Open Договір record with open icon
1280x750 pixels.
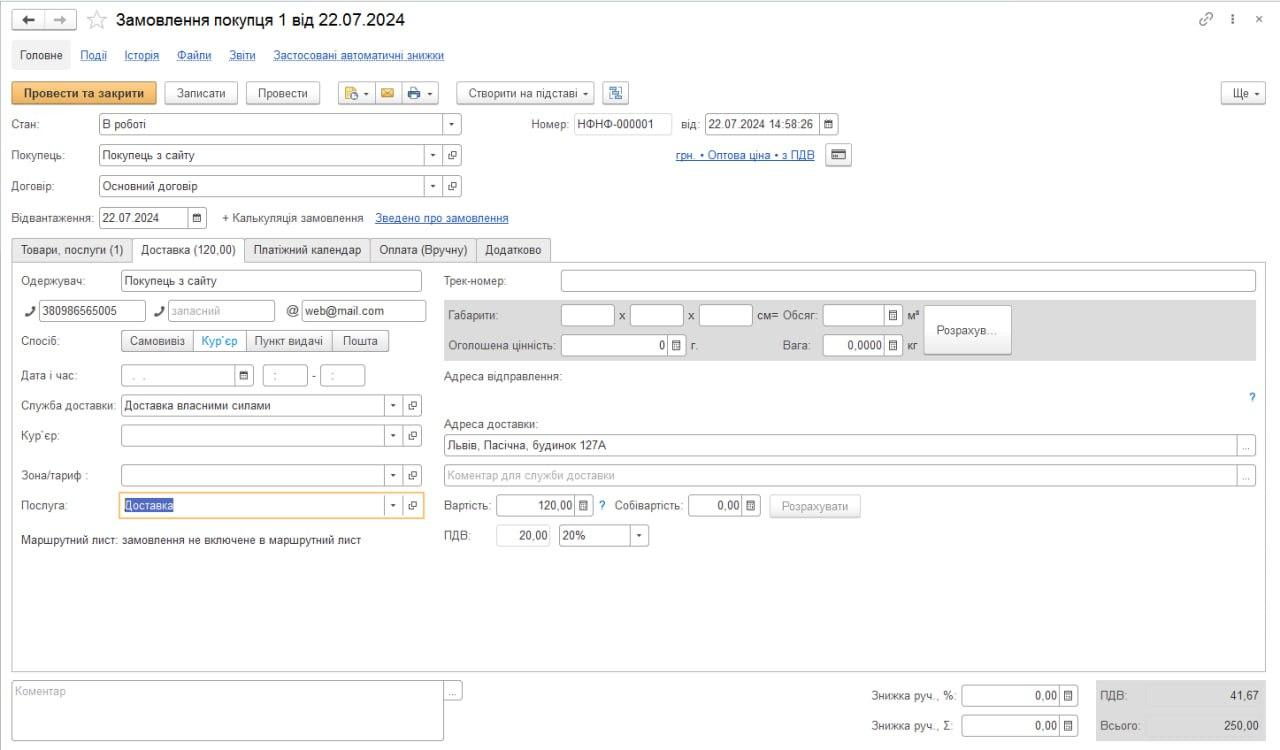(452, 186)
